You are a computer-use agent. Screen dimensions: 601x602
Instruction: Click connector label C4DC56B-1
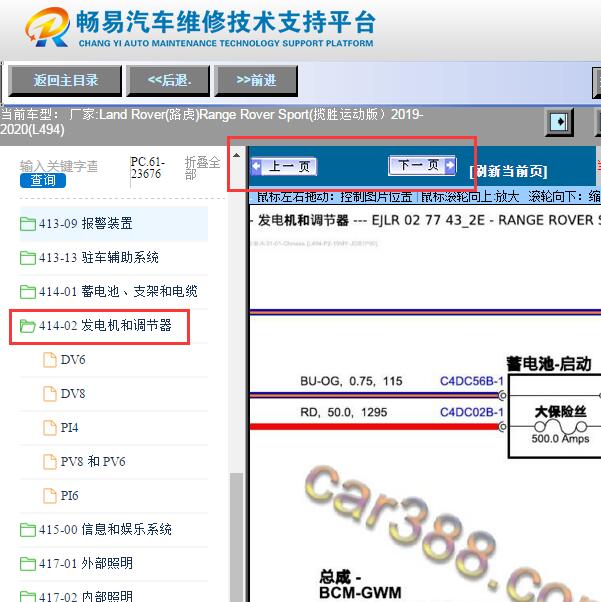coord(472,381)
